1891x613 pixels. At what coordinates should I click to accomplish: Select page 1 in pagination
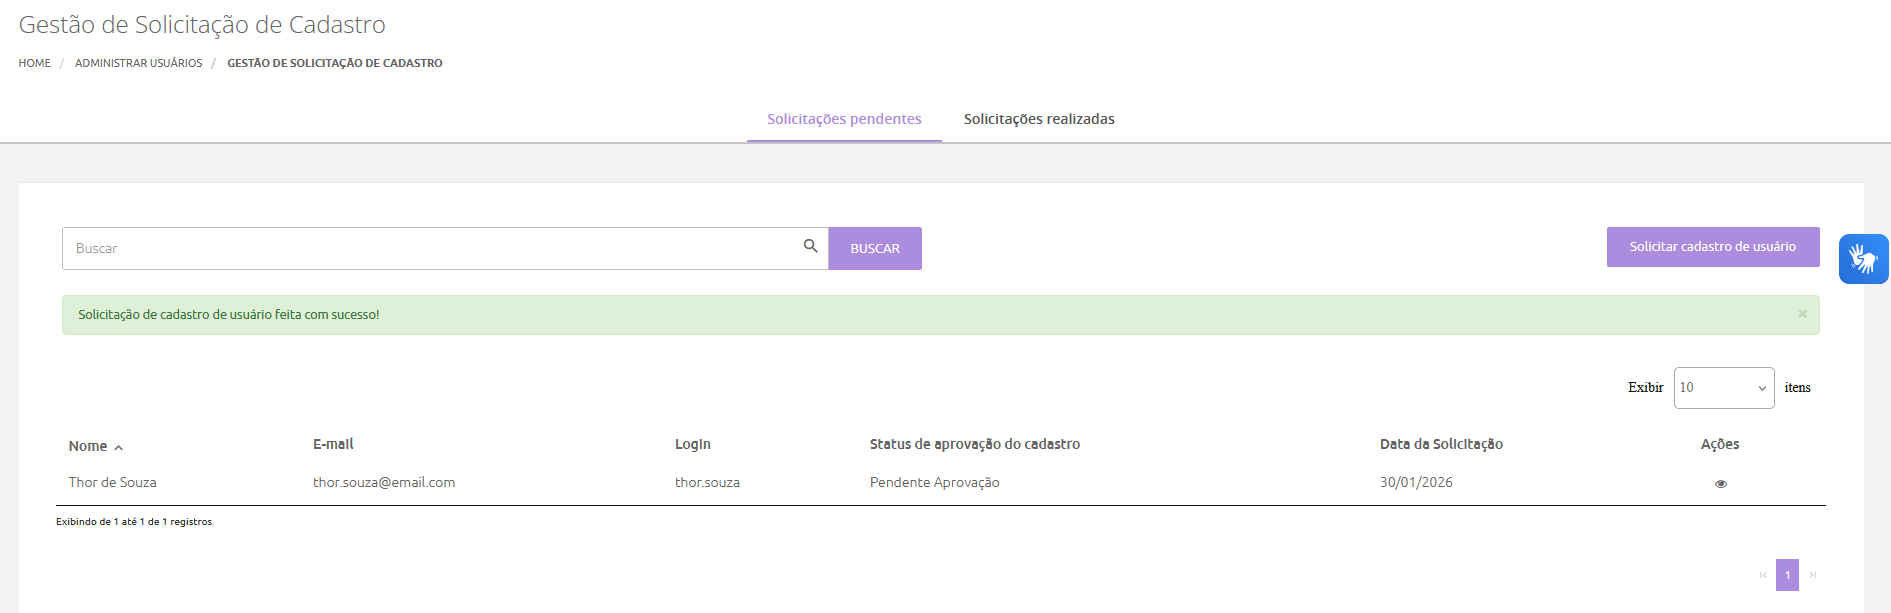click(x=1787, y=575)
